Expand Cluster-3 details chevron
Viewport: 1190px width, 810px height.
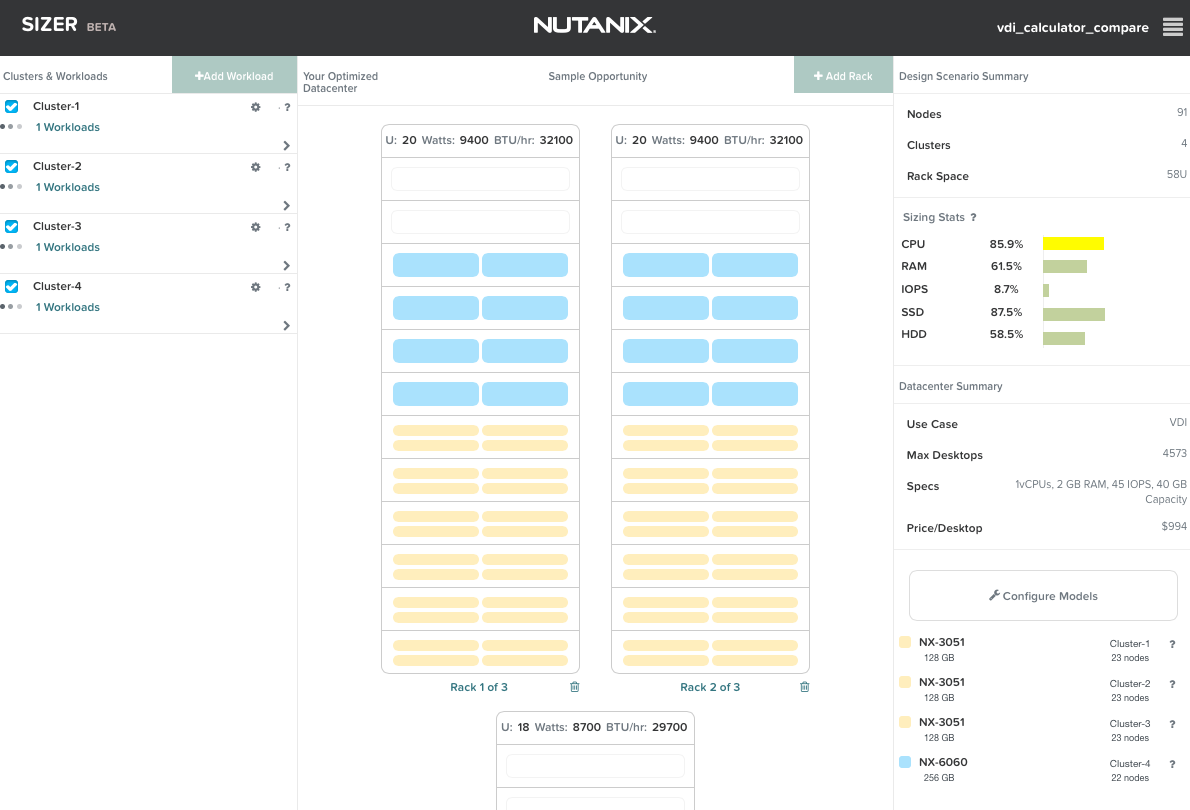point(286,265)
